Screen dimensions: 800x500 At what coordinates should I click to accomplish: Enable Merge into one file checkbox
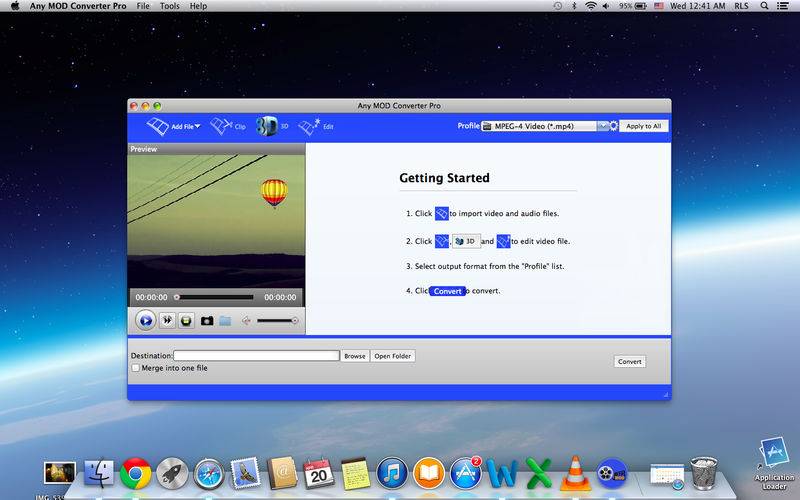tap(136, 368)
